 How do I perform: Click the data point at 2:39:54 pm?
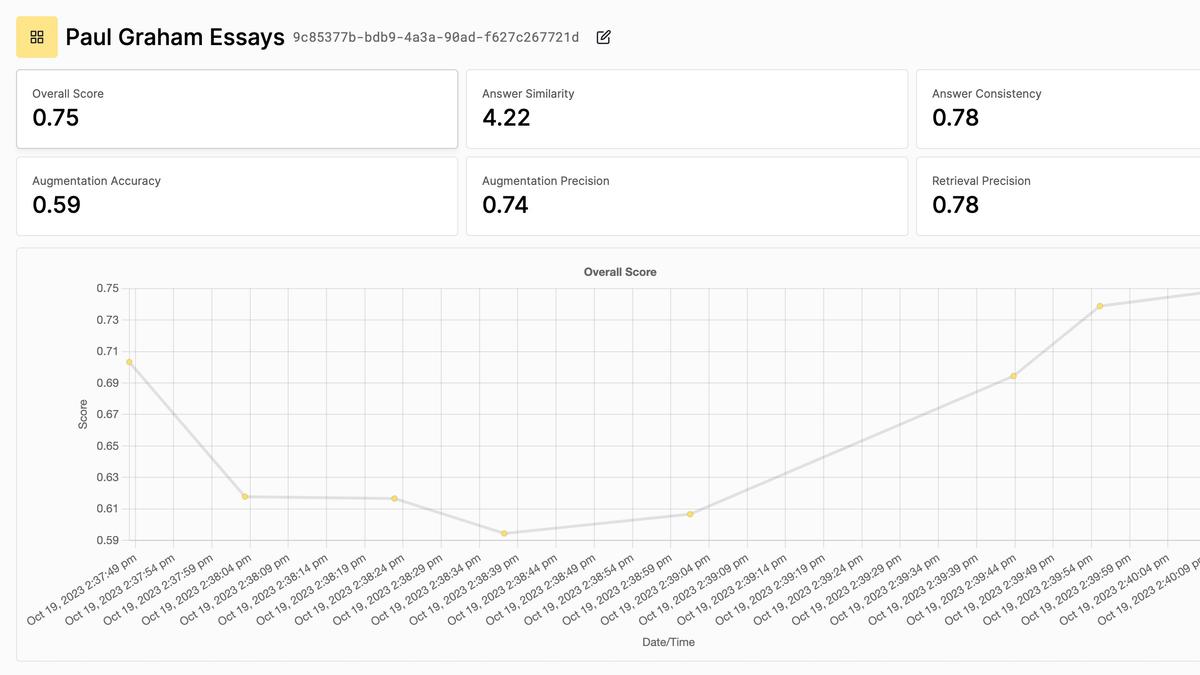coord(1100,306)
